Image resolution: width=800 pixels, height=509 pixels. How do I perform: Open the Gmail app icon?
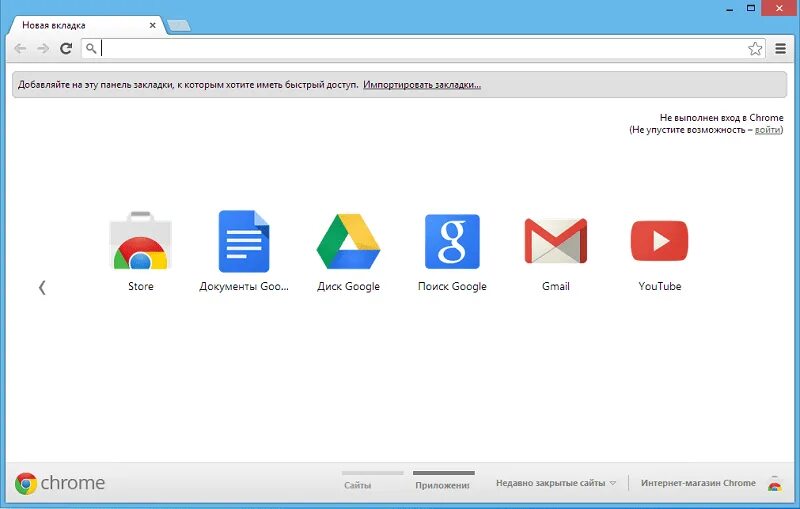pos(556,241)
